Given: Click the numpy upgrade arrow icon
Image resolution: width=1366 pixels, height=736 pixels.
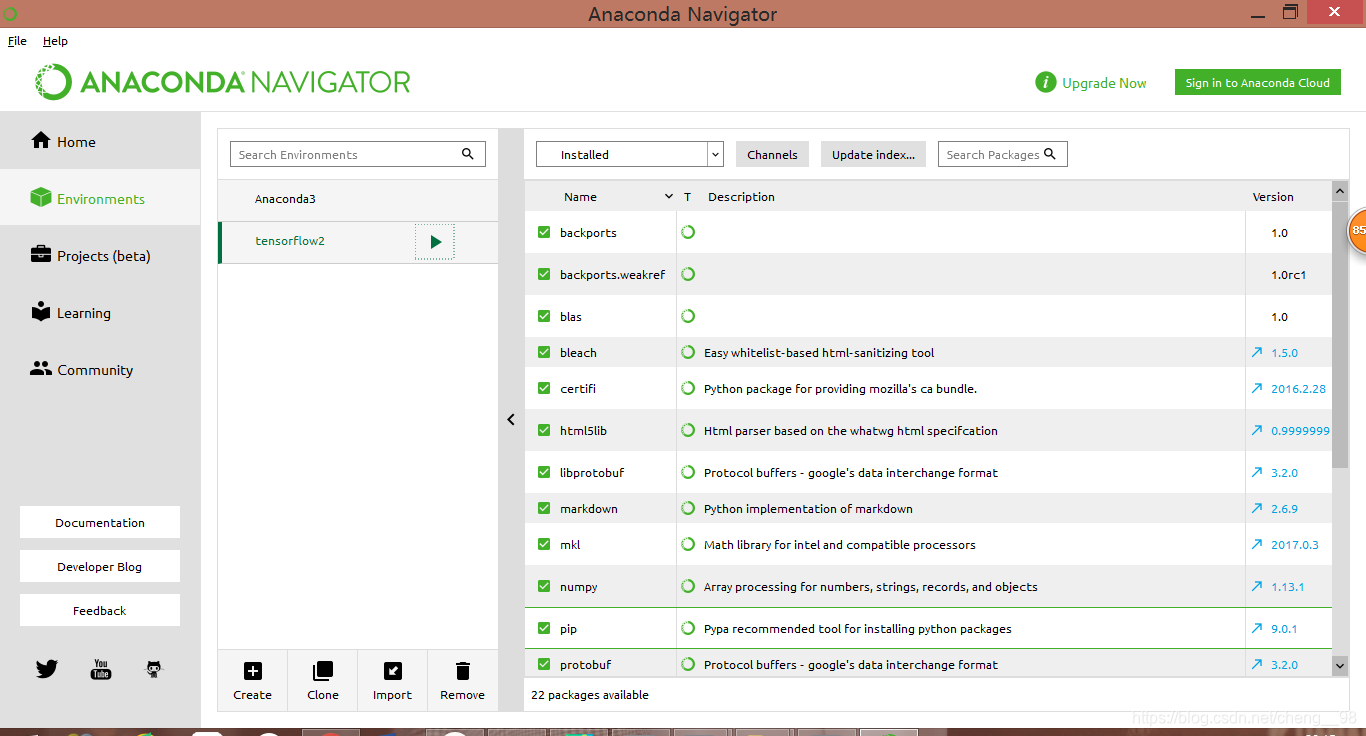Looking at the screenshot, I should point(1256,586).
